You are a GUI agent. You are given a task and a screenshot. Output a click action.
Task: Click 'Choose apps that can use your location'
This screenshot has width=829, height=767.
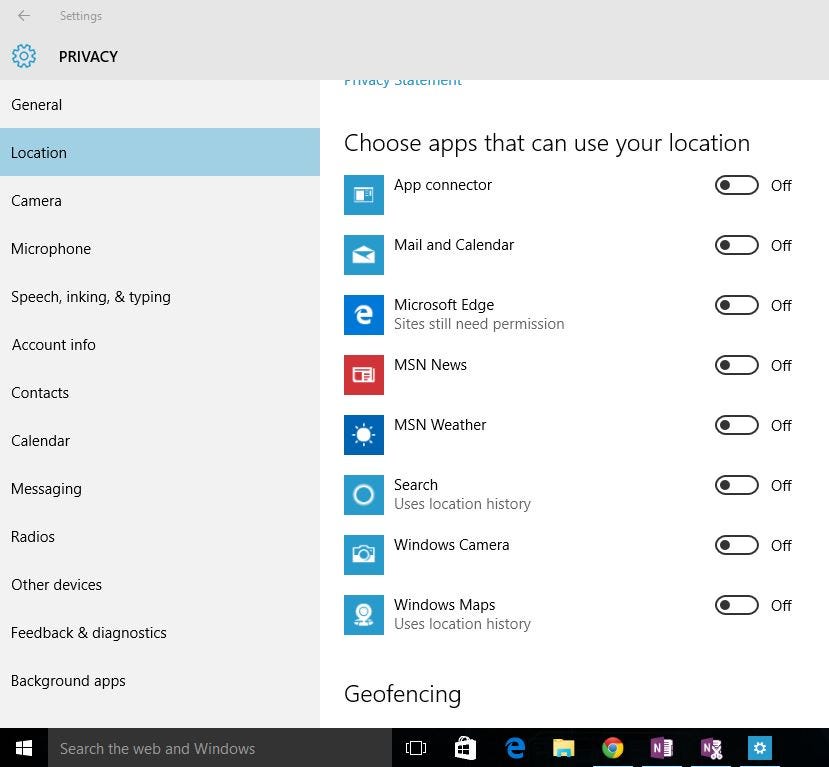click(547, 143)
